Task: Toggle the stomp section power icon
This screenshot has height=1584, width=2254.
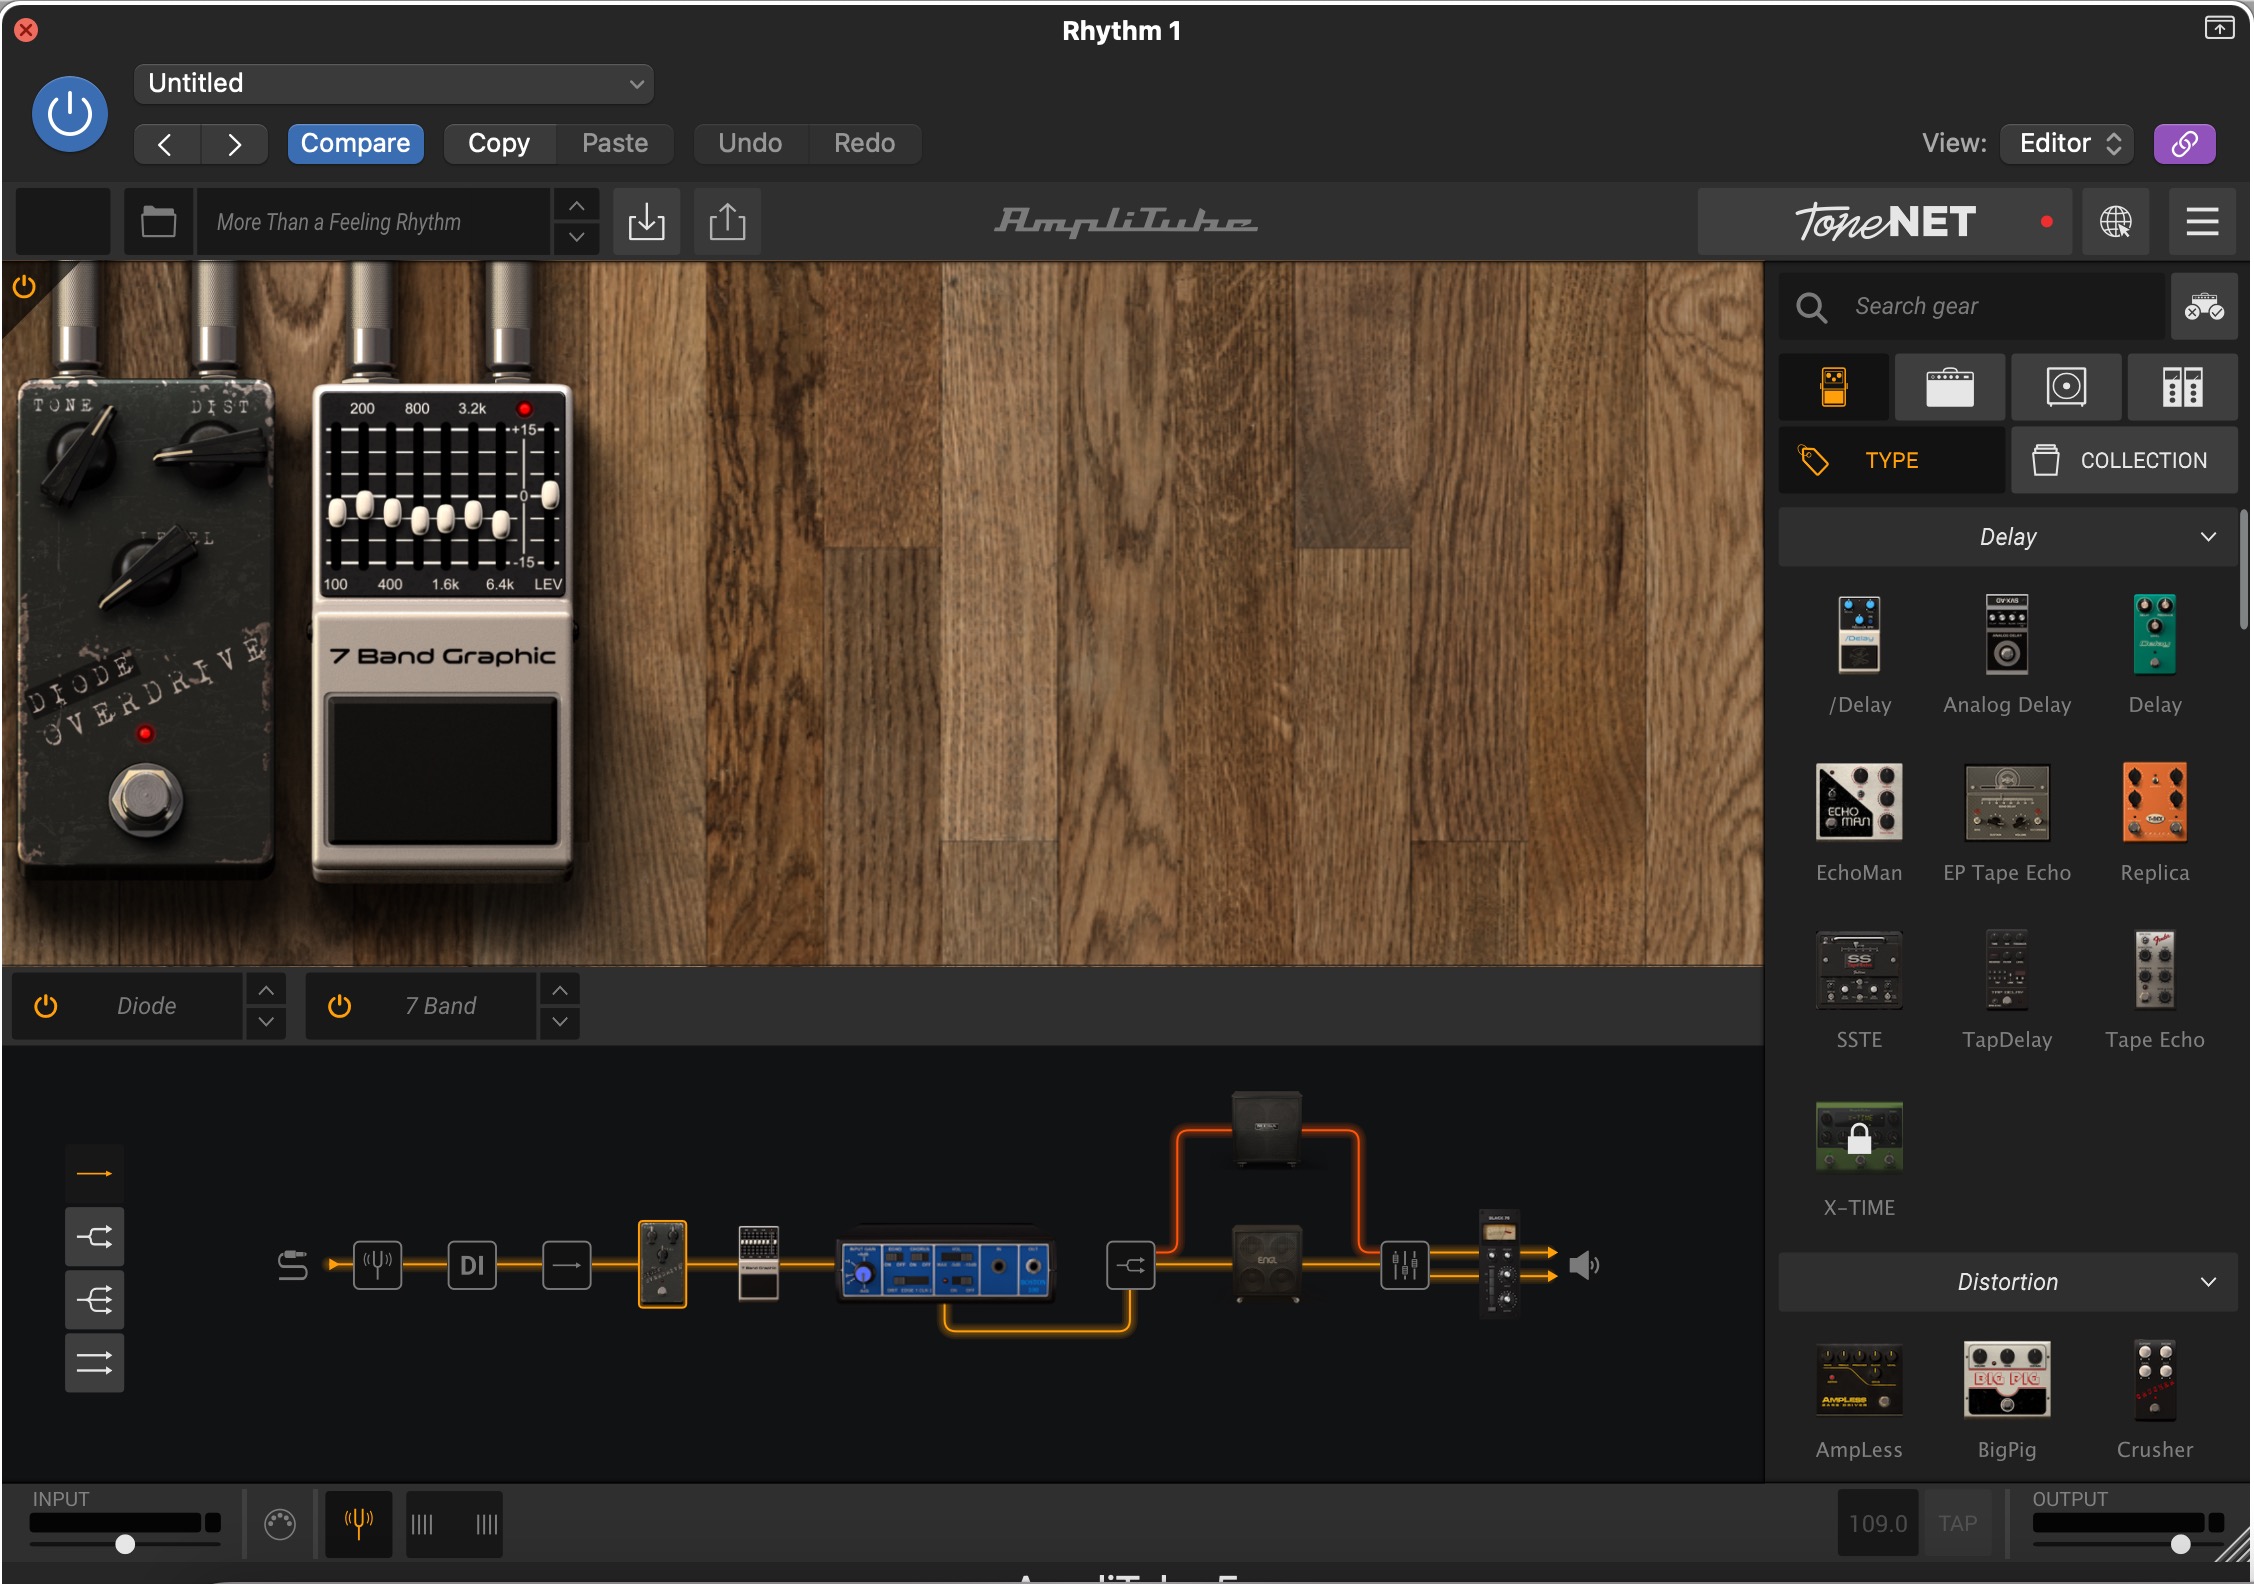Action: pos(24,287)
